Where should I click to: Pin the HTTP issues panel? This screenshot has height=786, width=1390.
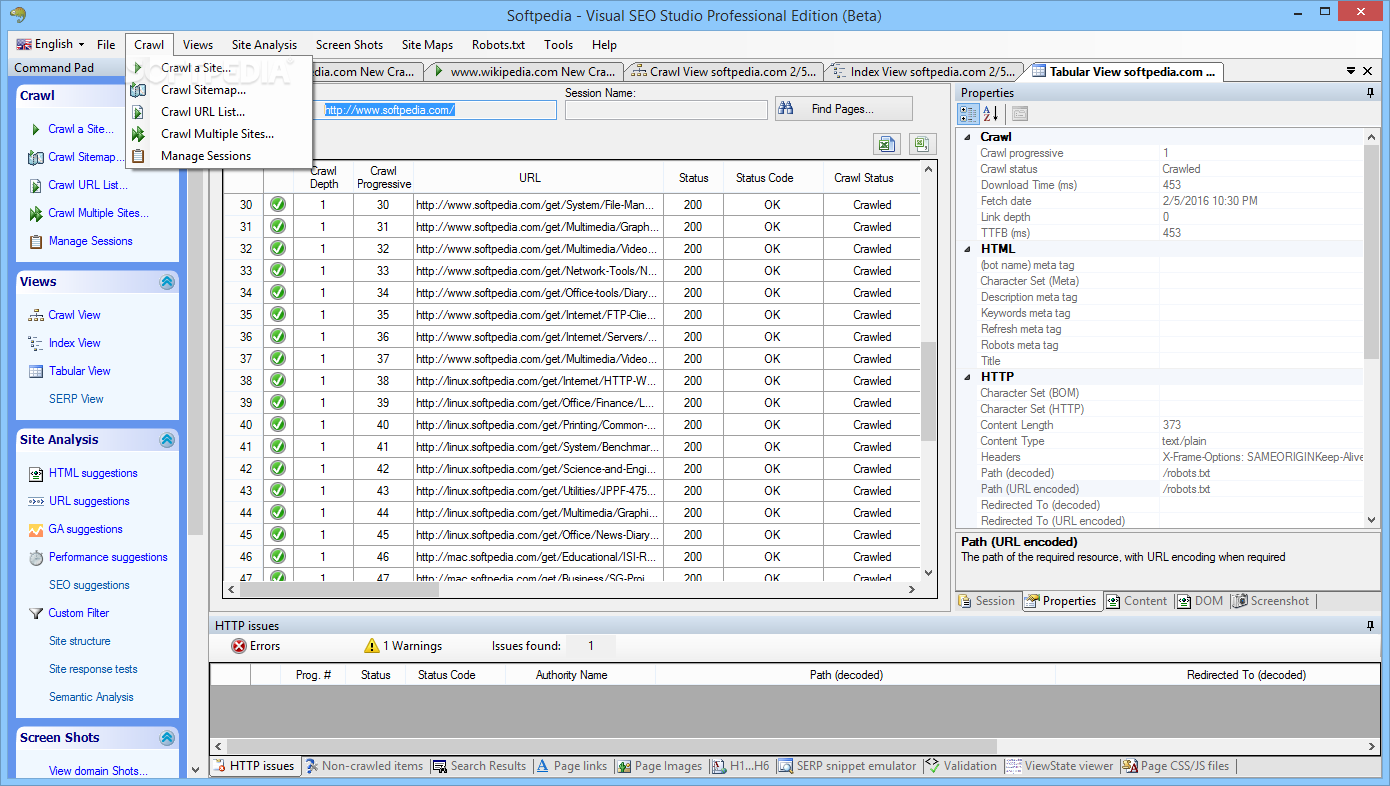(x=1370, y=626)
